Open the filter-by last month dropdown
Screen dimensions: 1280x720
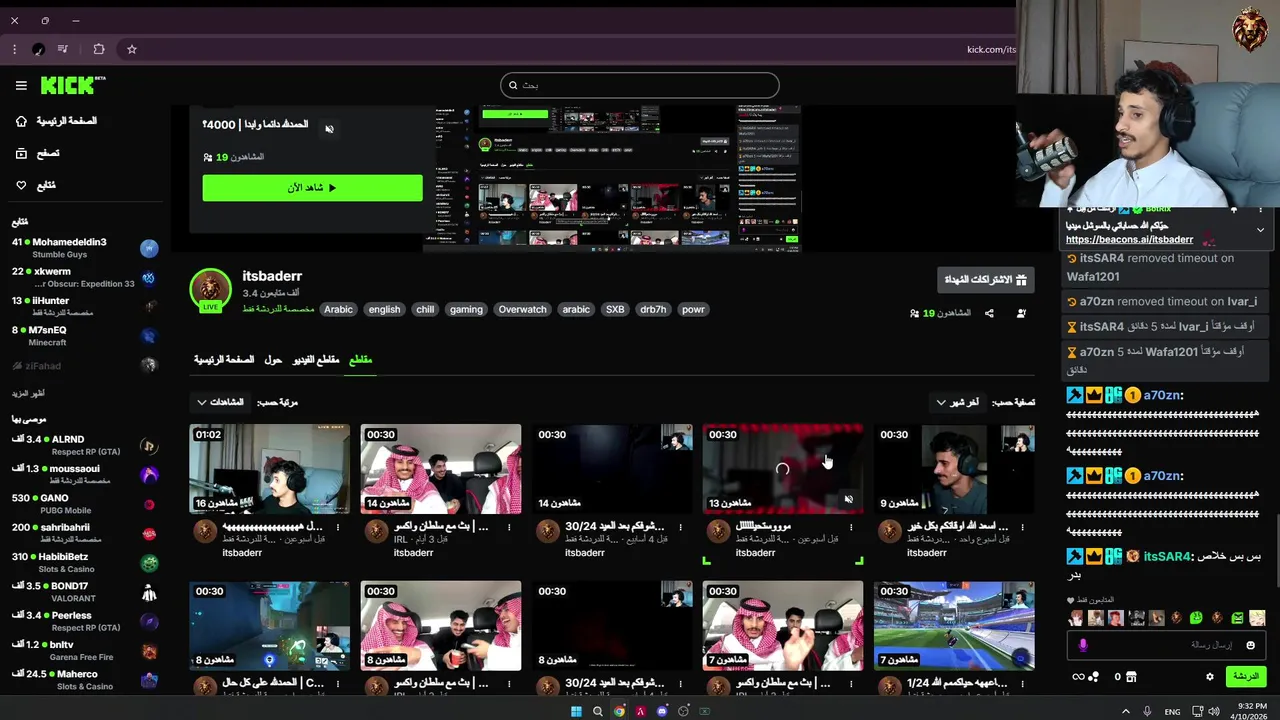click(958, 402)
